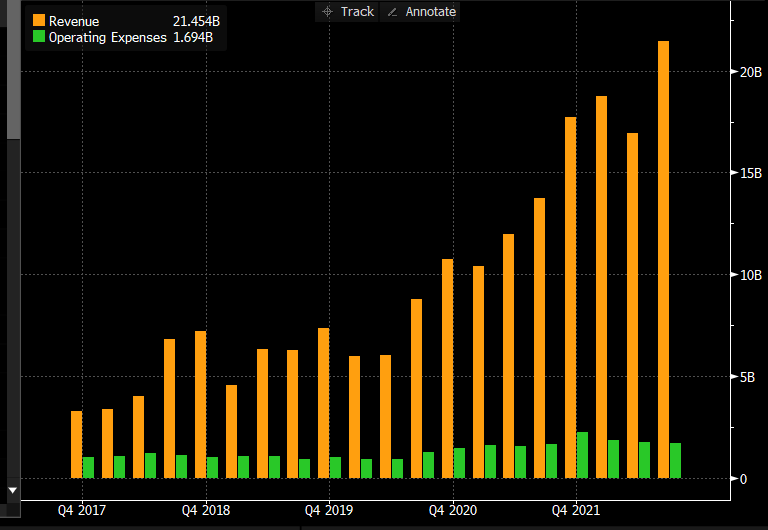The width and height of the screenshot is (768, 530).
Task: Click the 15B y-axis label
Action: click(748, 173)
